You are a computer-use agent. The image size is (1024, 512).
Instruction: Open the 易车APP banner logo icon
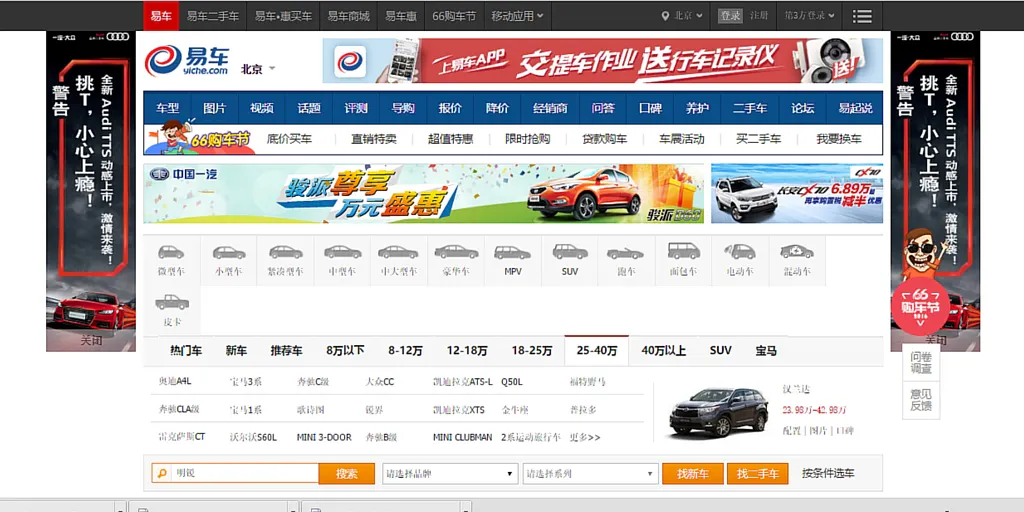click(x=351, y=61)
